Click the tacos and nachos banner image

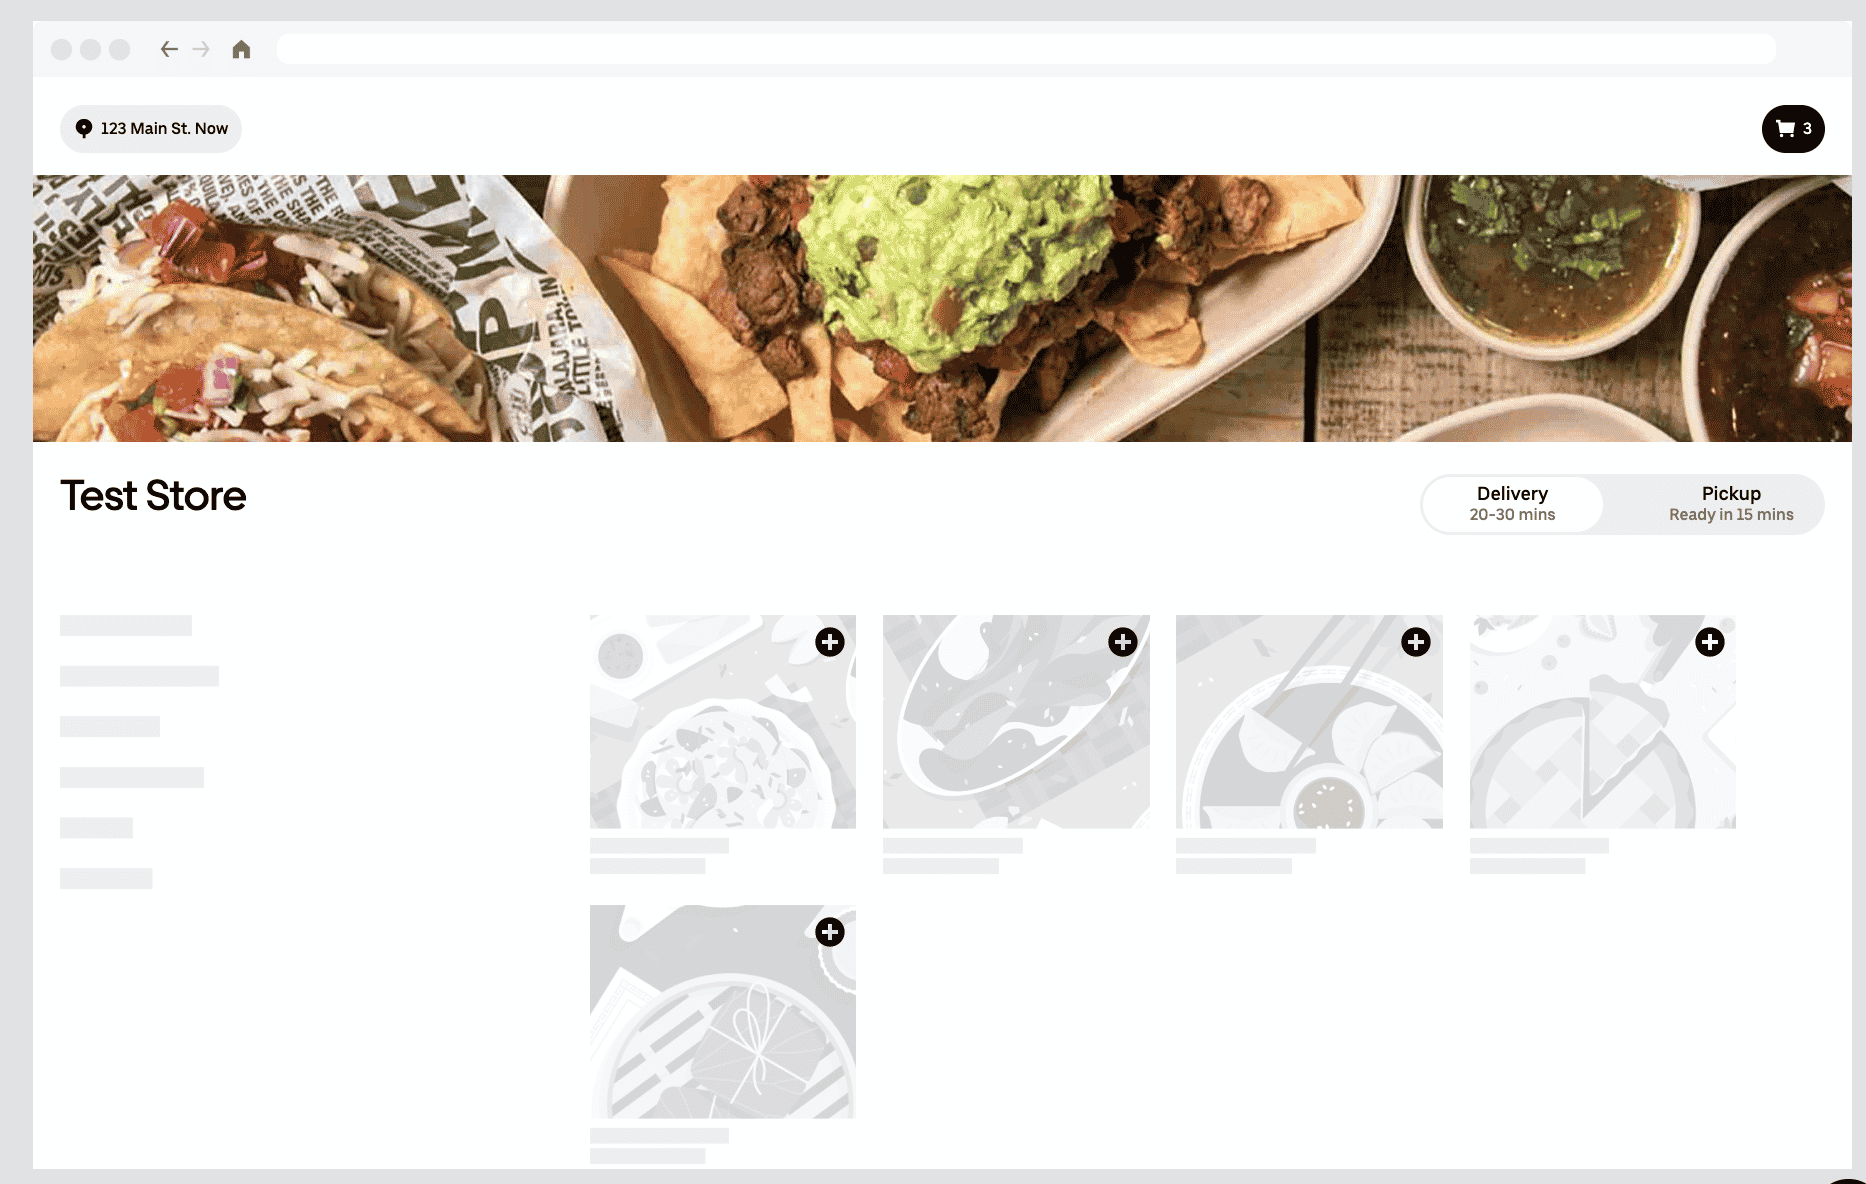pyautogui.click(x=942, y=308)
